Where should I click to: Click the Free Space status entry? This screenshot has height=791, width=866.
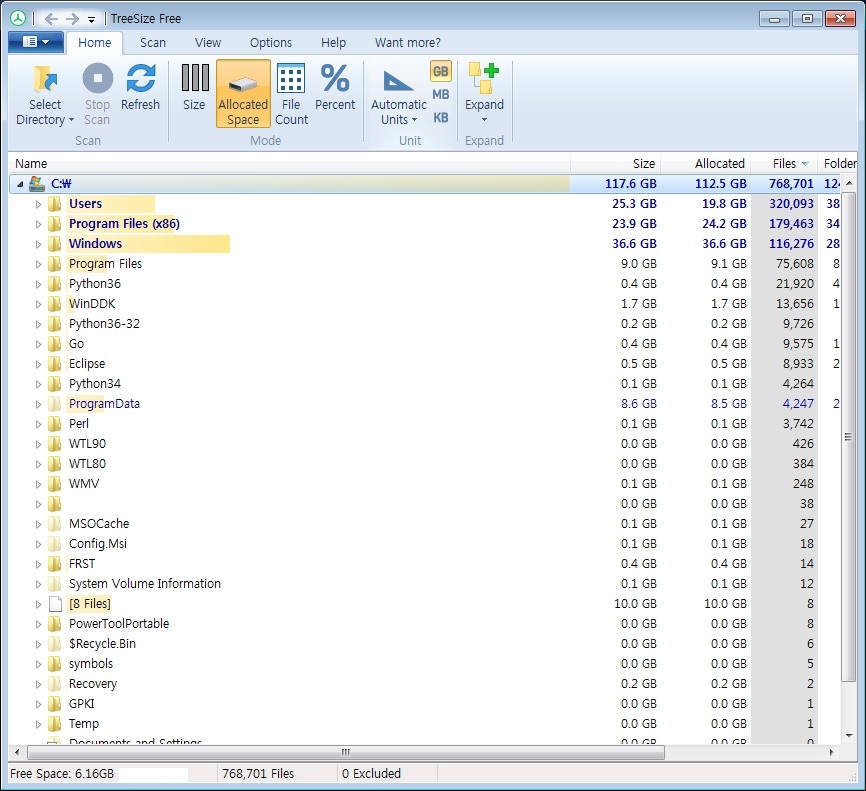(62, 774)
